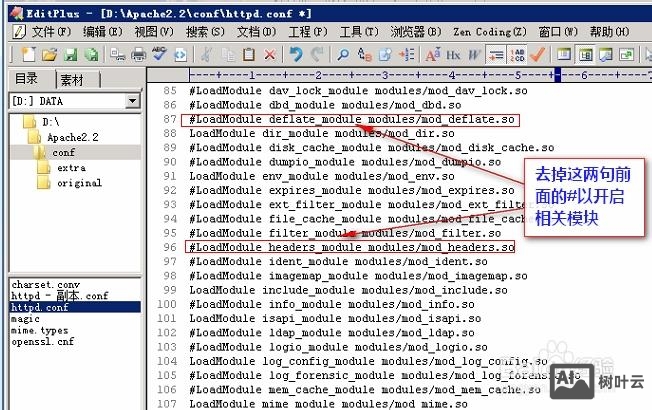
Task: Click the Redo arrow icon
Action: coord(317,54)
